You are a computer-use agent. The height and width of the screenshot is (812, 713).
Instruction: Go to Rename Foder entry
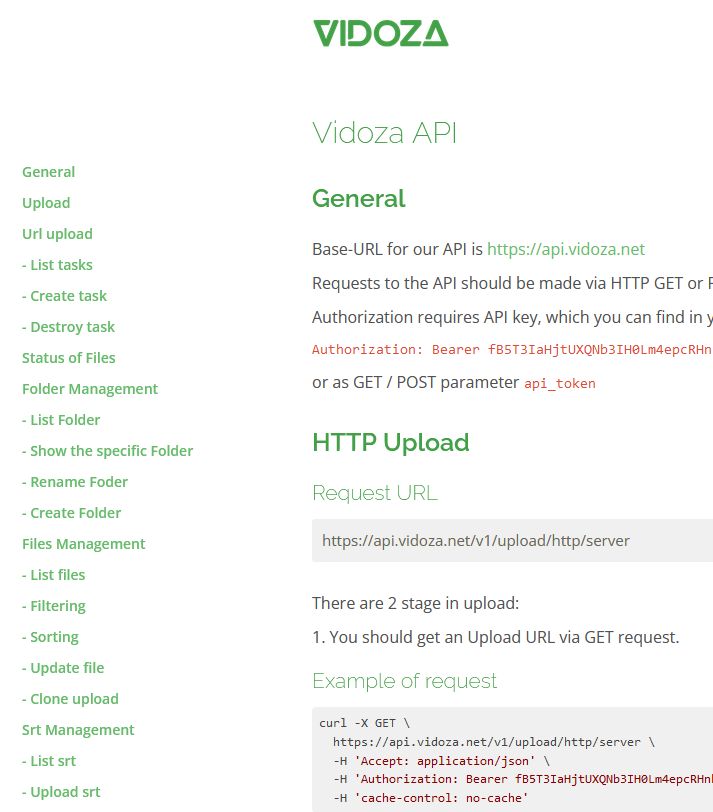75,482
